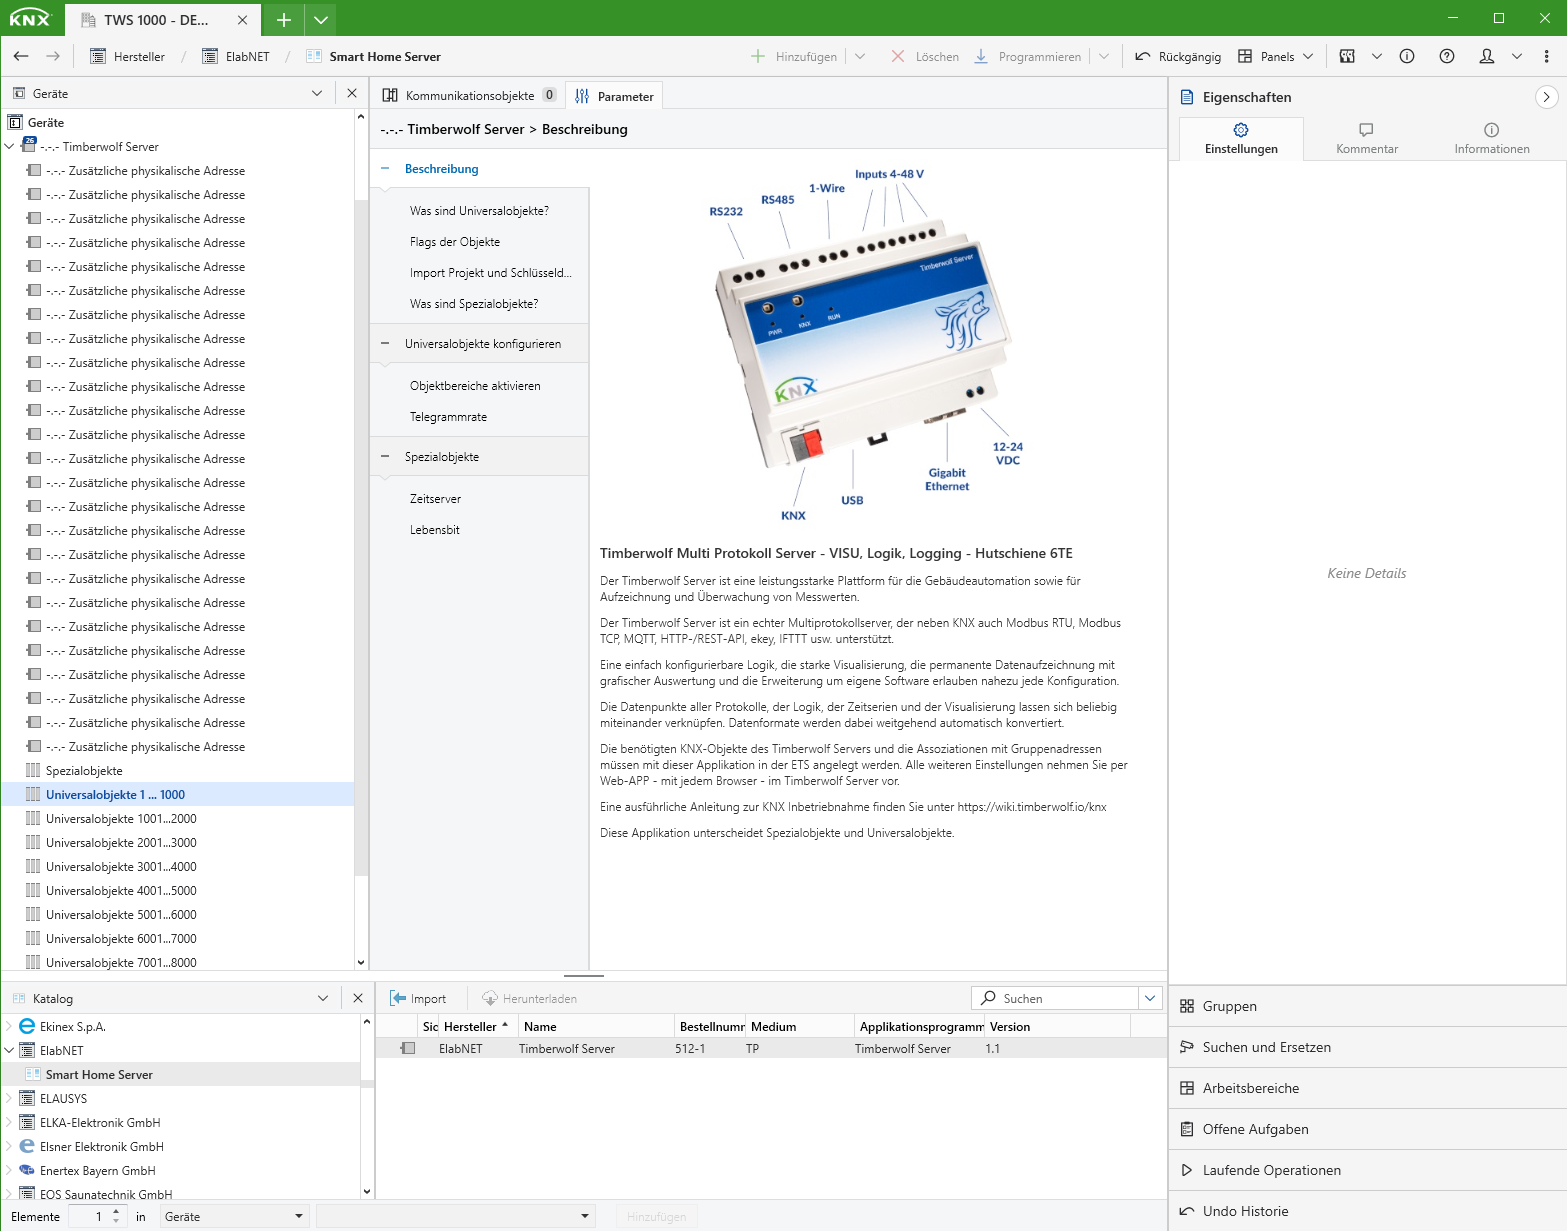Click the back navigation arrow
The width and height of the screenshot is (1567, 1231).
[x=21, y=56]
